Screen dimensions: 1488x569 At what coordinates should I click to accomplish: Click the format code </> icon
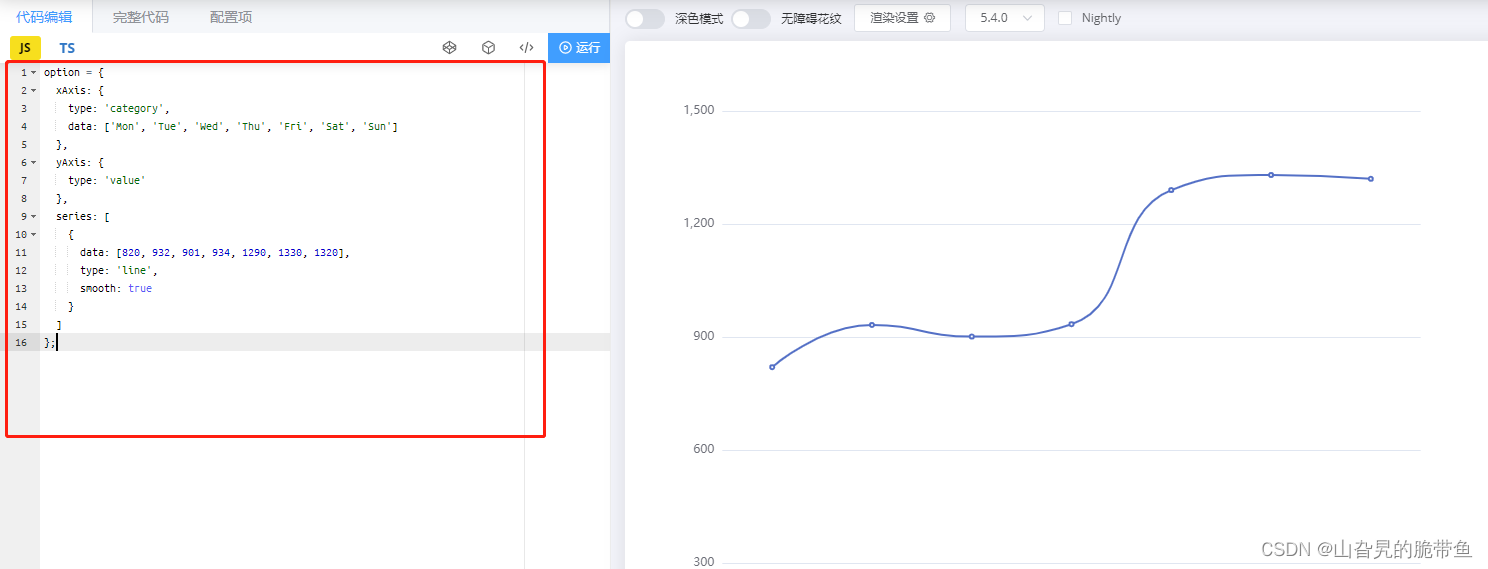click(526, 47)
